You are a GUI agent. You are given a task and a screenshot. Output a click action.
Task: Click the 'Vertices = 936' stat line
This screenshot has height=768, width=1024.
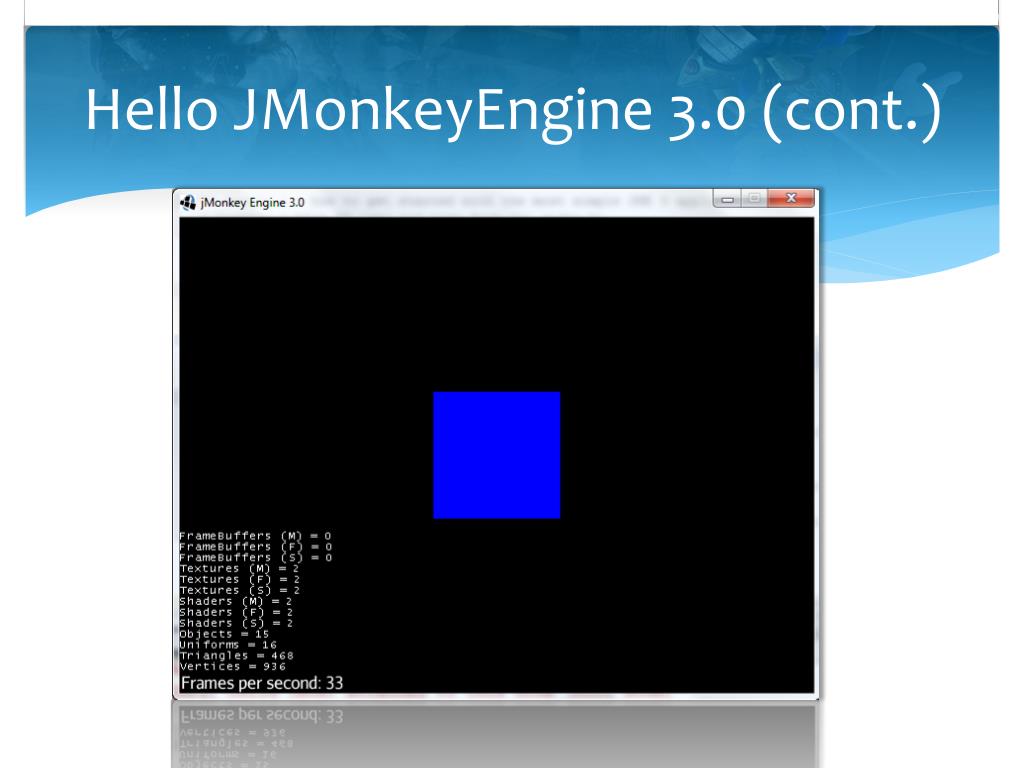pyautogui.click(x=232, y=667)
